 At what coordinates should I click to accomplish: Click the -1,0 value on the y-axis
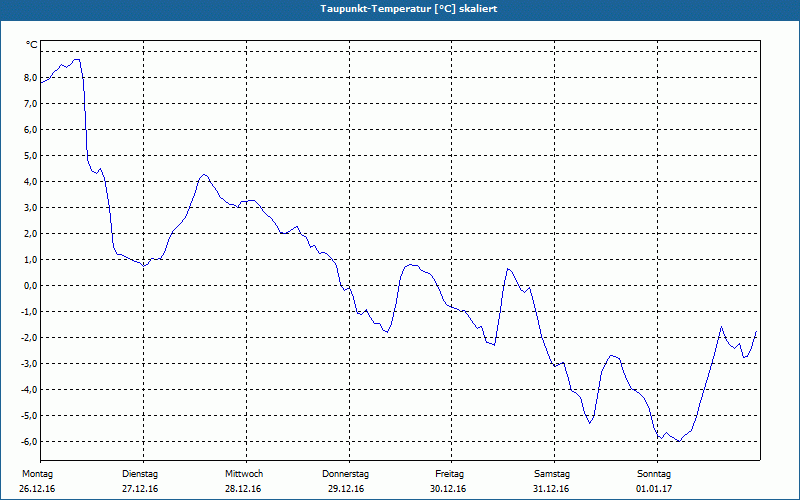click(x=29, y=312)
